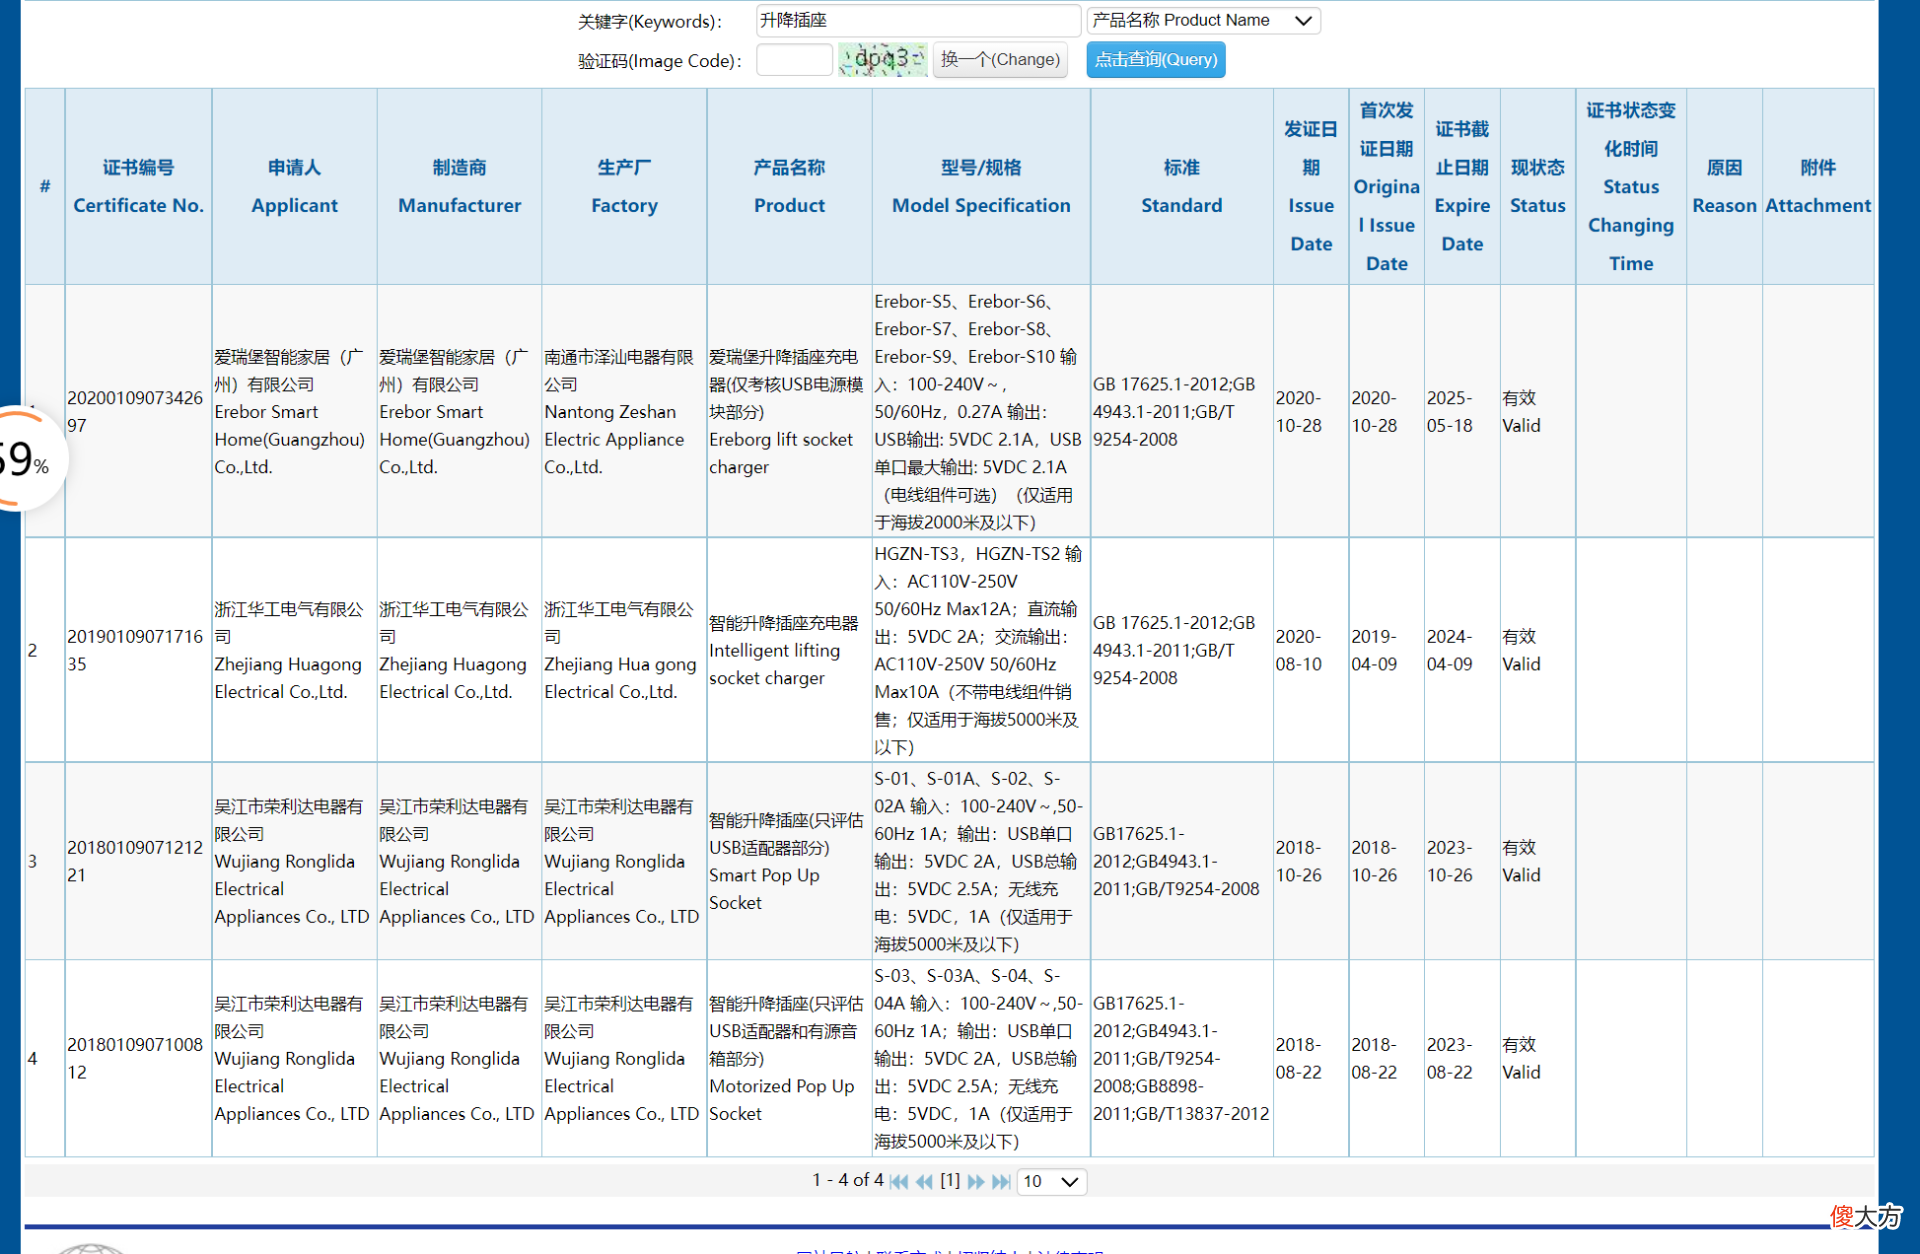
Task: Go to last page pagination icon
Action: [1001, 1182]
